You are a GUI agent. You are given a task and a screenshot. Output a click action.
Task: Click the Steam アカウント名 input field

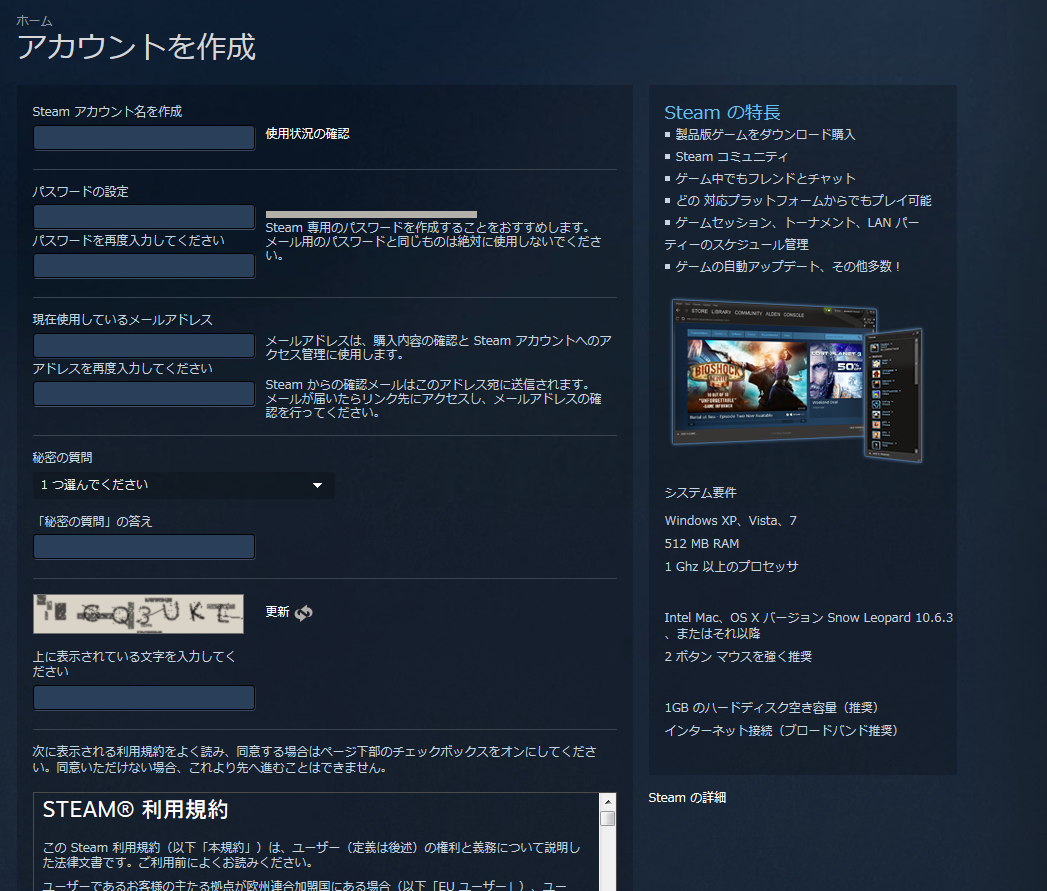pyautogui.click(x=144, y=138)
